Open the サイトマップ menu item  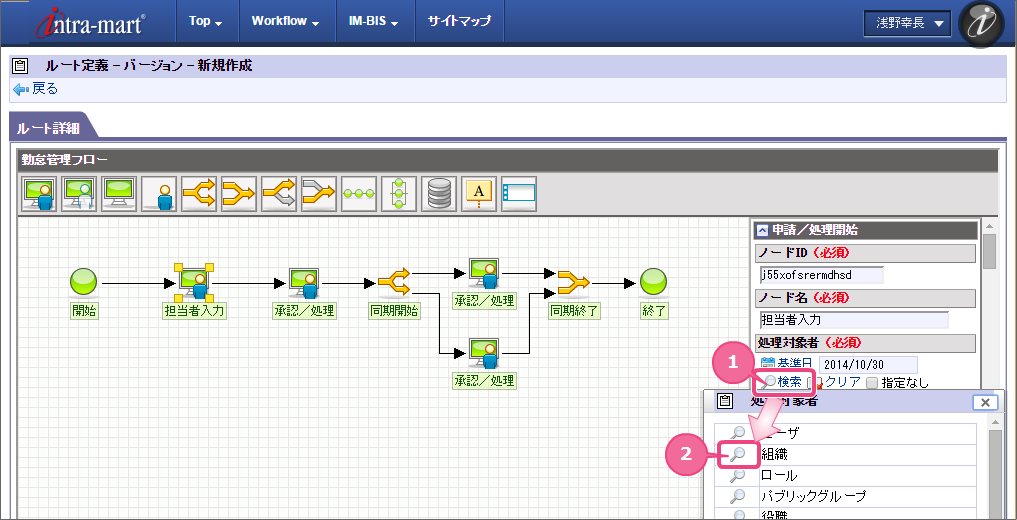click(x=459, y=21)
